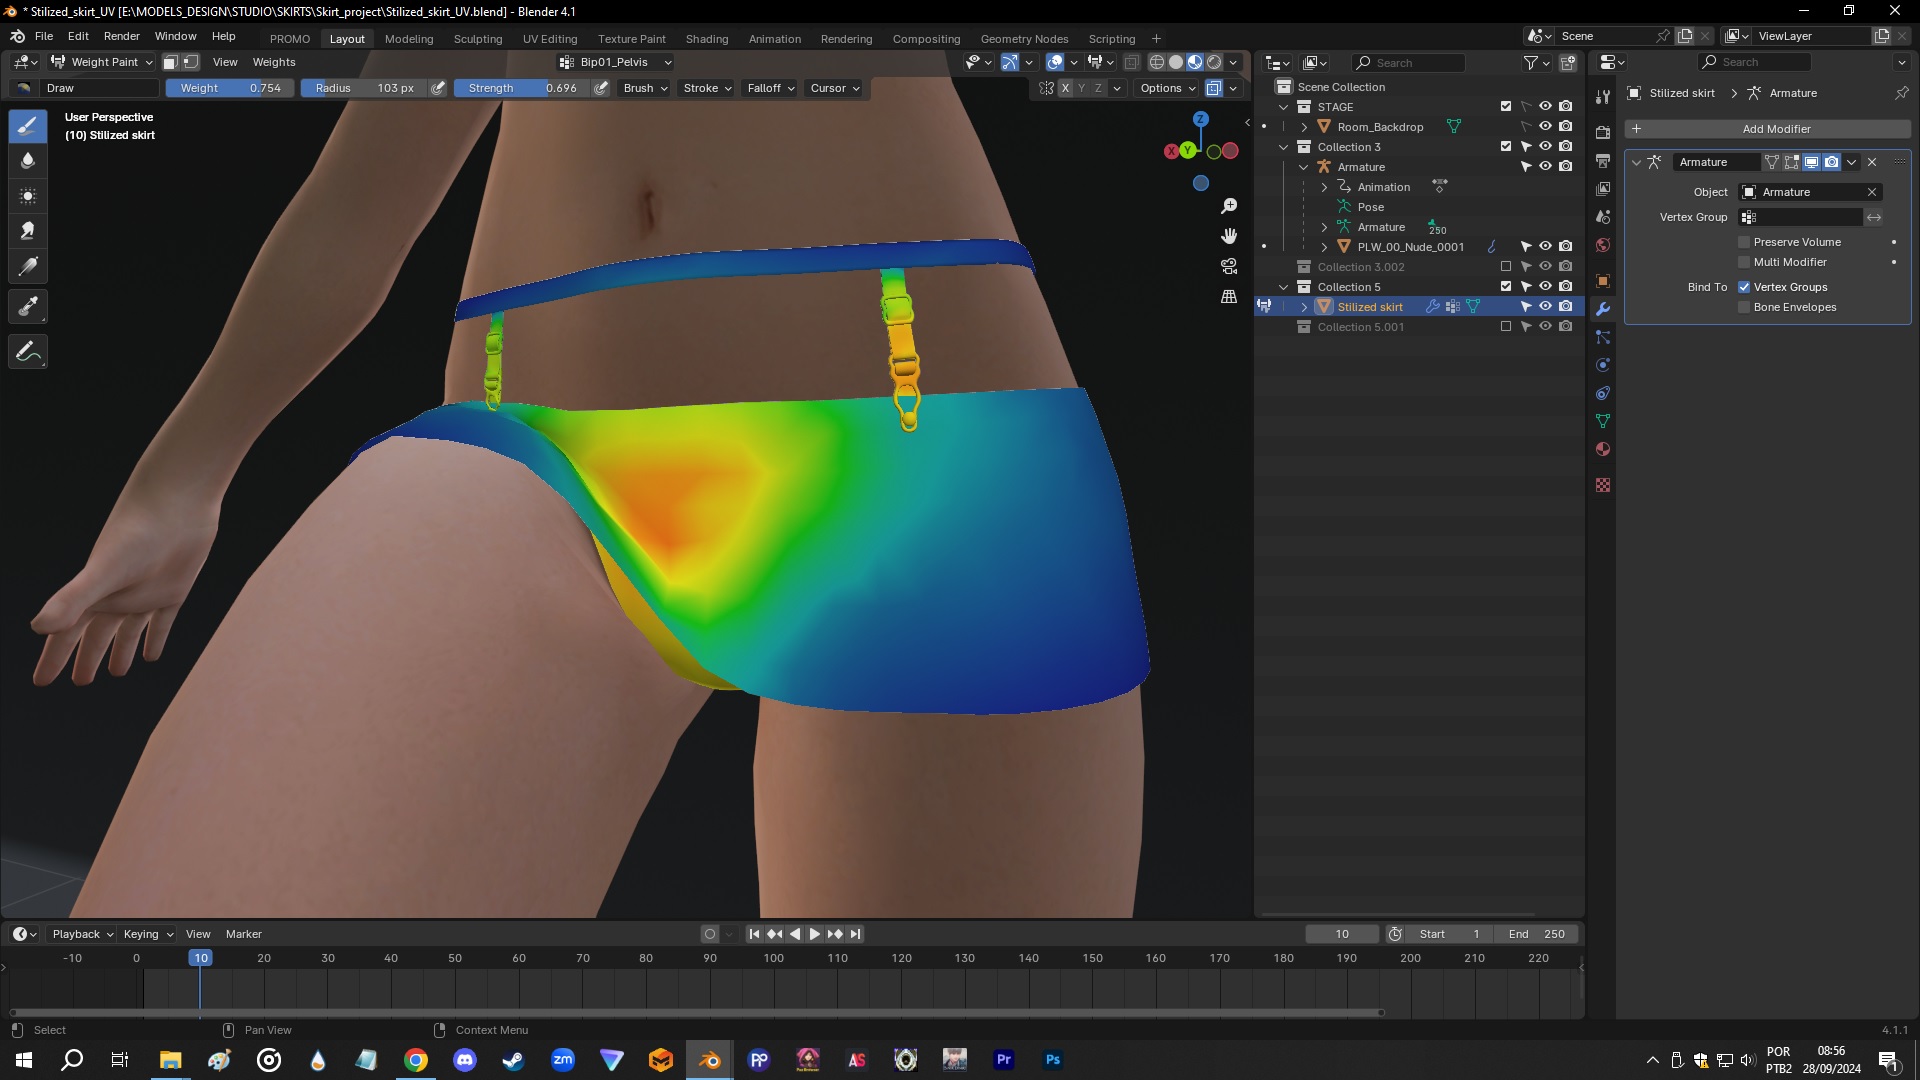
Task: Remove the Armature modifier with its X icon
Action: 1872,161
